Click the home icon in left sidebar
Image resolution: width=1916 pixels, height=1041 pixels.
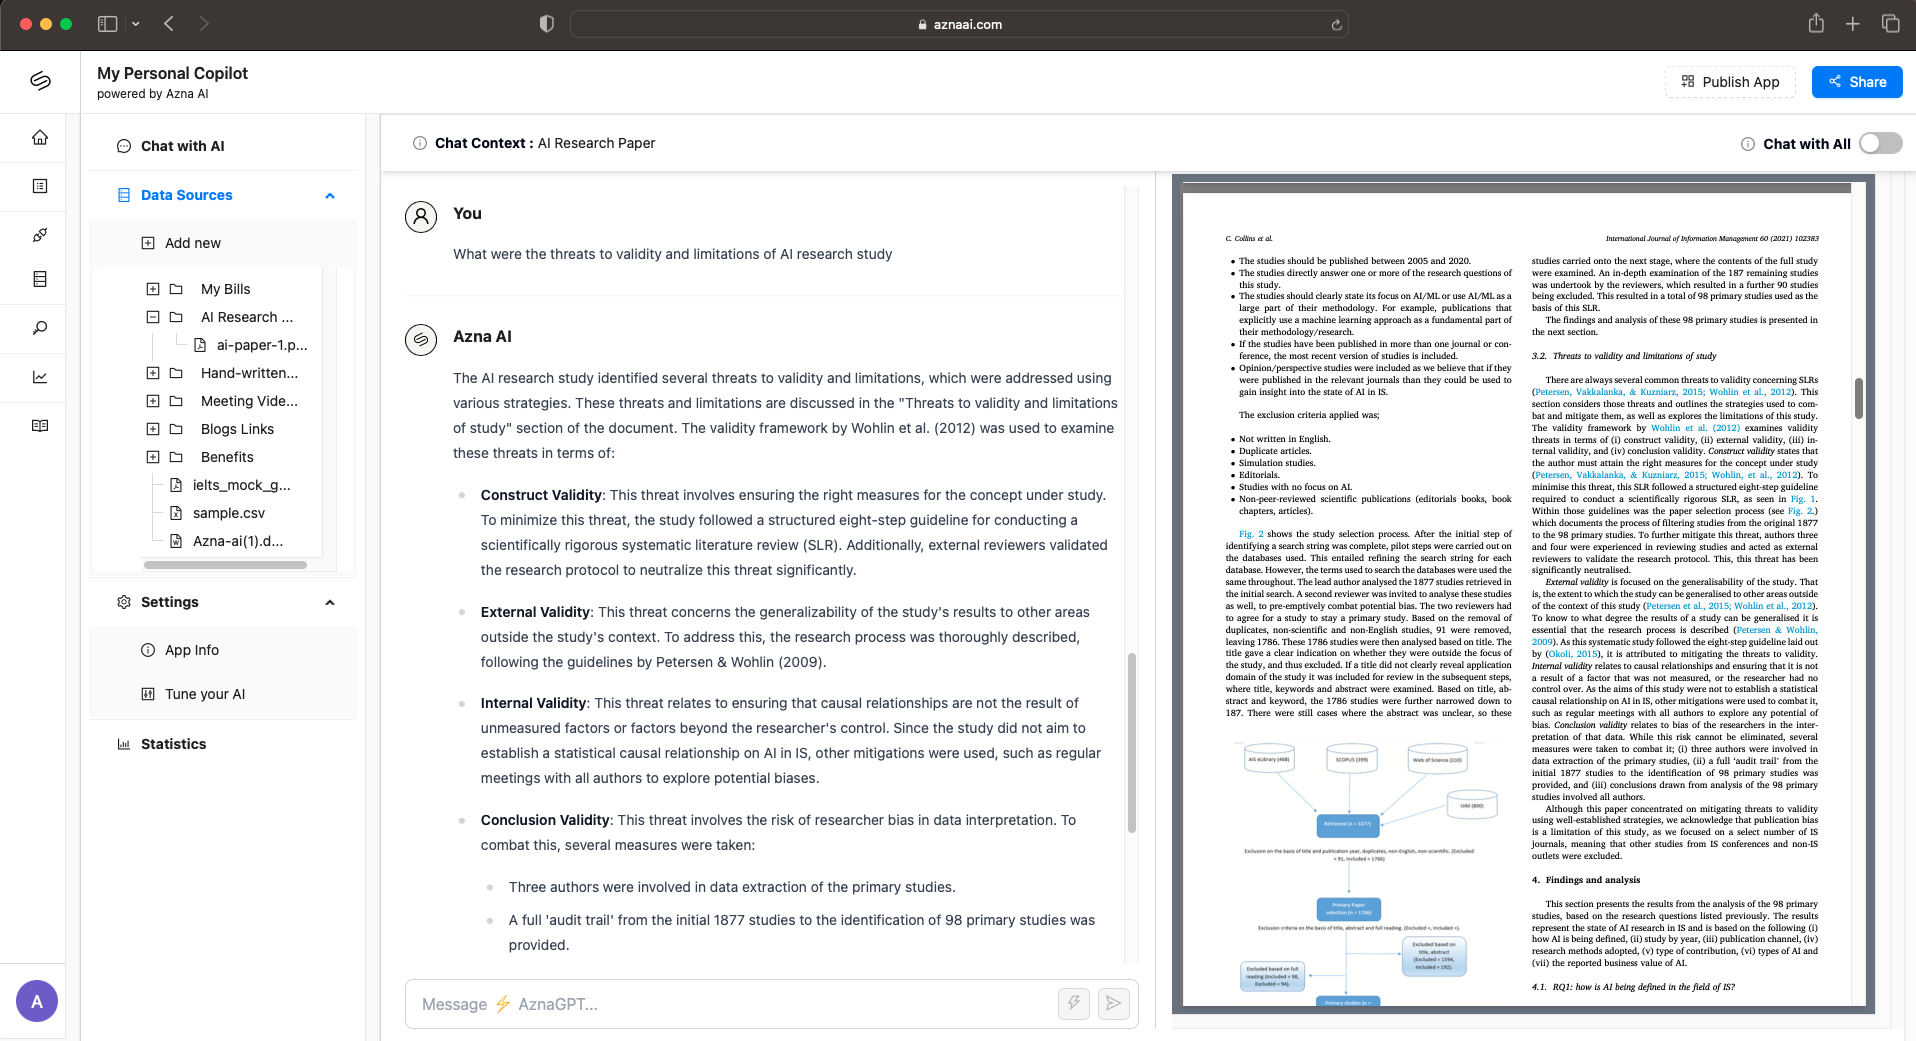pyautogui.click(x=40, y=138)
